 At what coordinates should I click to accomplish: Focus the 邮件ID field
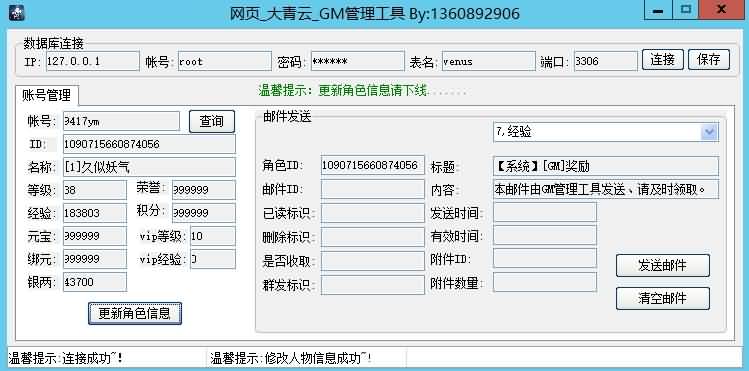tap(373, 189)
